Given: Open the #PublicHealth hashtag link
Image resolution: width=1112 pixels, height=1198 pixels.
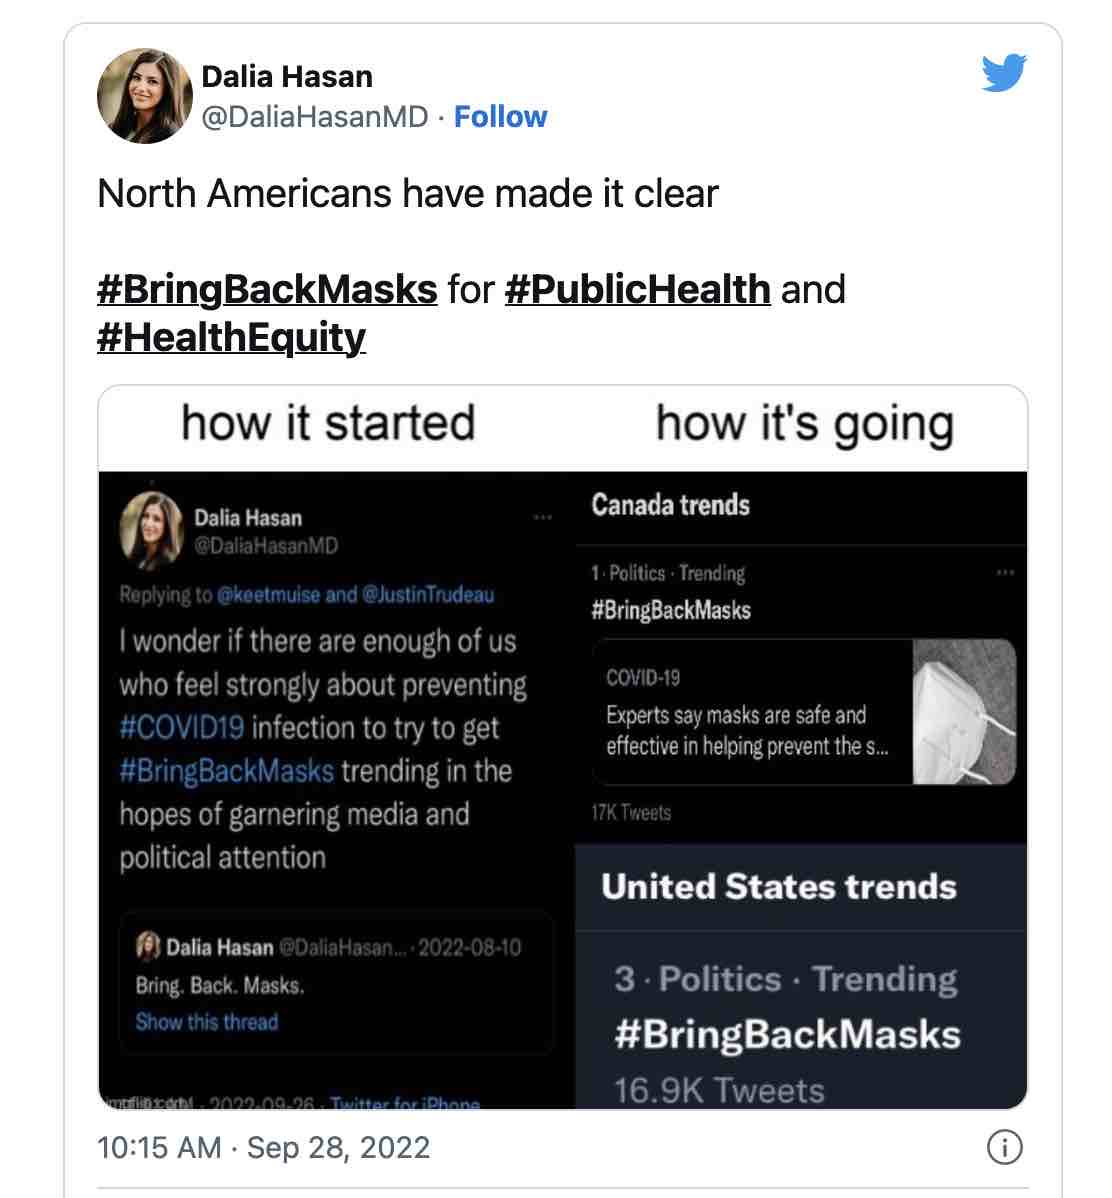Looking at the screenshot, I should 638,289.
